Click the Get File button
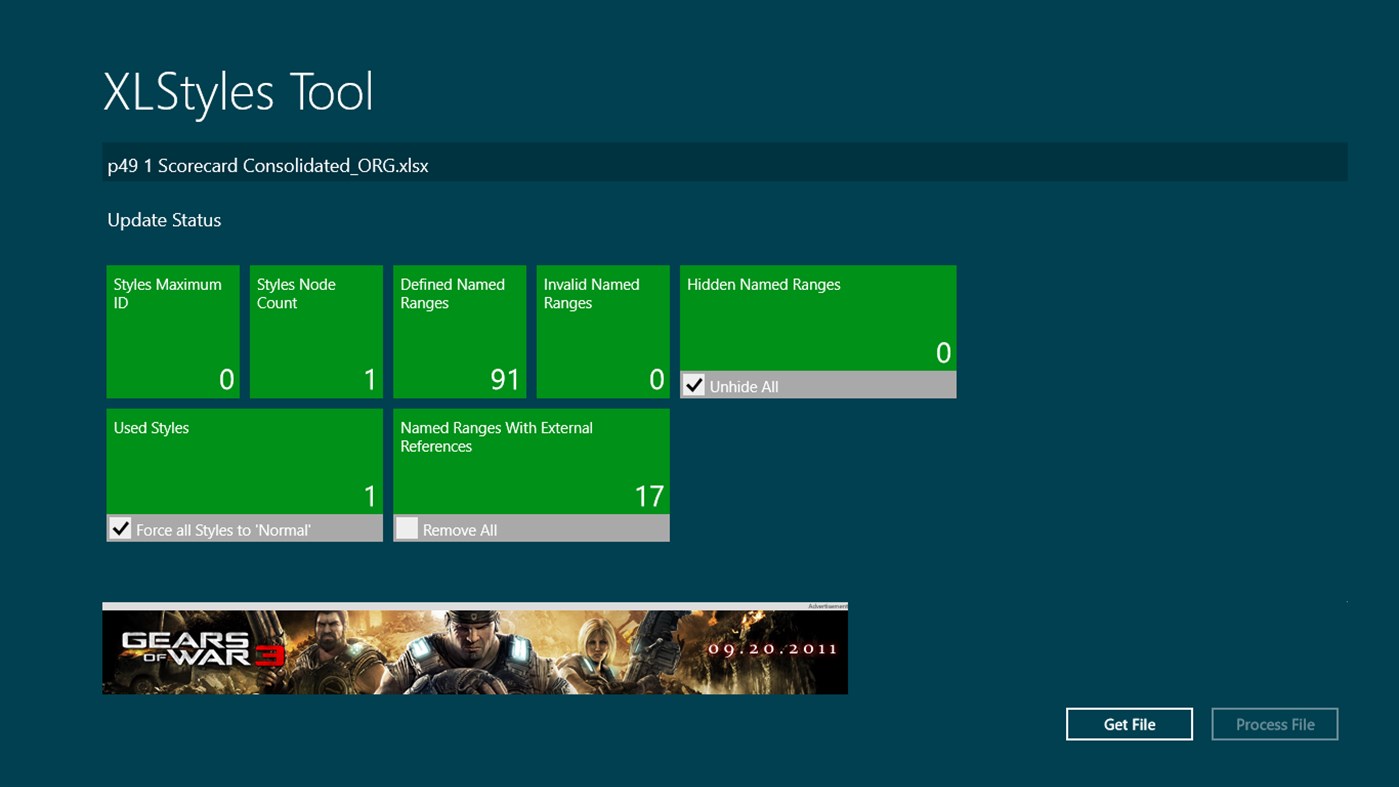 click(1128, 724)
